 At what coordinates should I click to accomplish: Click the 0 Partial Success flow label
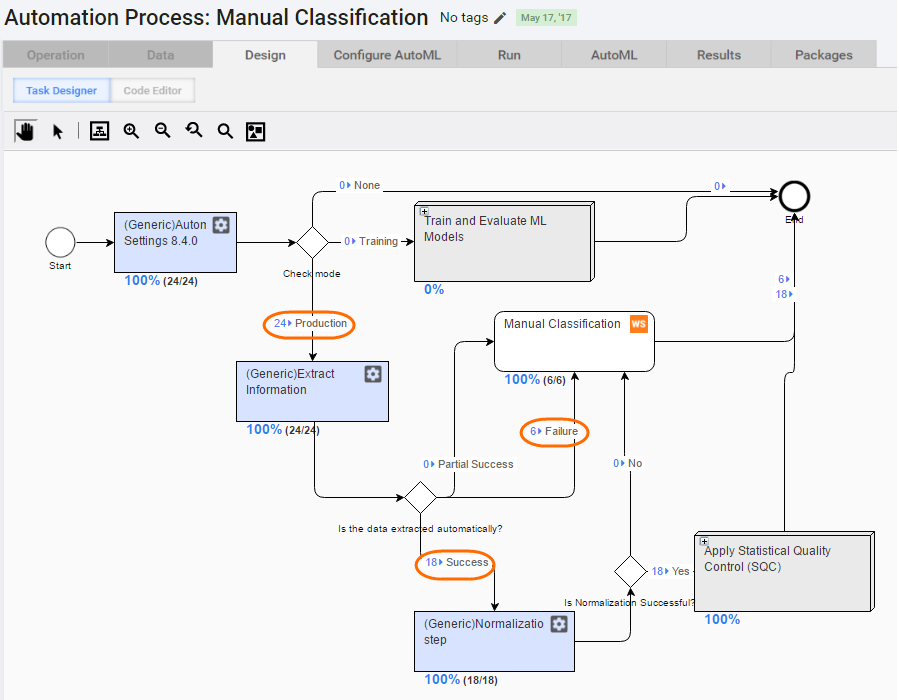468,464
